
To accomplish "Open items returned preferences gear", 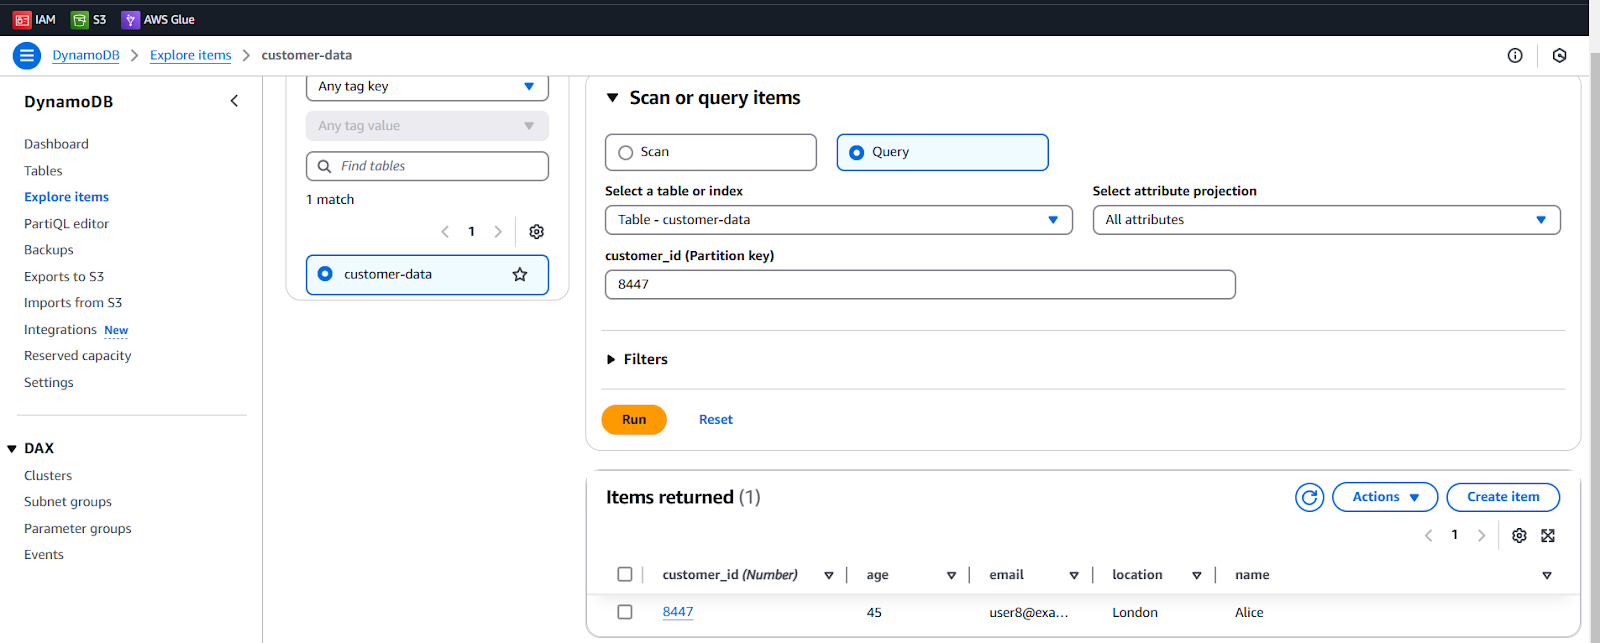I will coord(1519,536).
